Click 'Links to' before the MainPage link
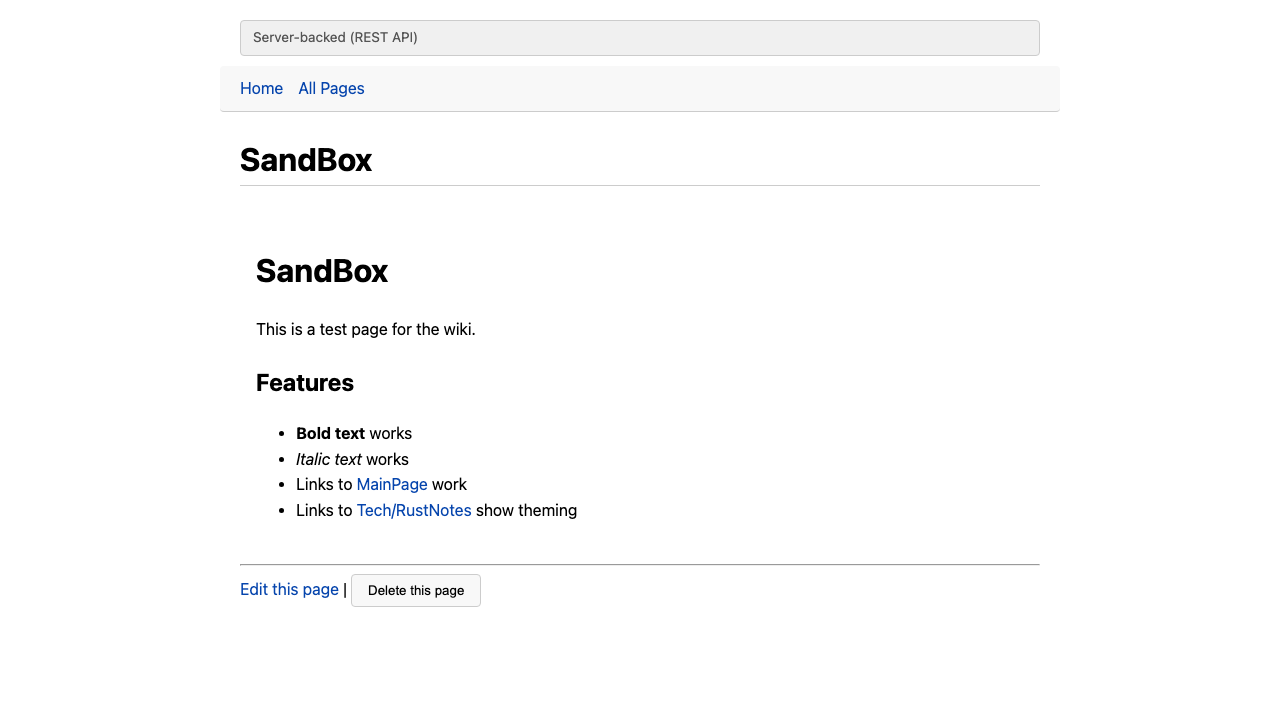 point(324,485)
